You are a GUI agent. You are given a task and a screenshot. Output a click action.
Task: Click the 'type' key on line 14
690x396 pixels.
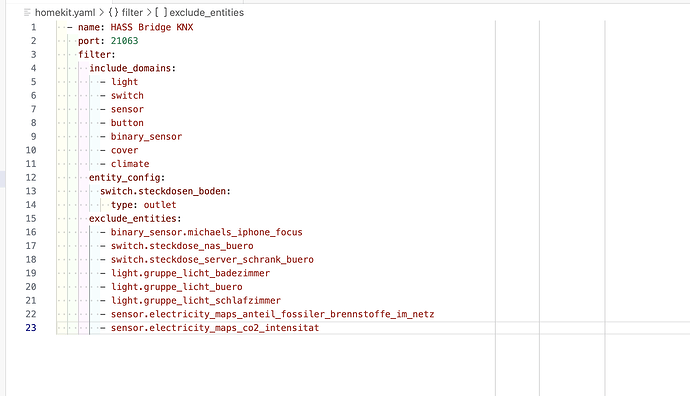(x=121, y=205)
